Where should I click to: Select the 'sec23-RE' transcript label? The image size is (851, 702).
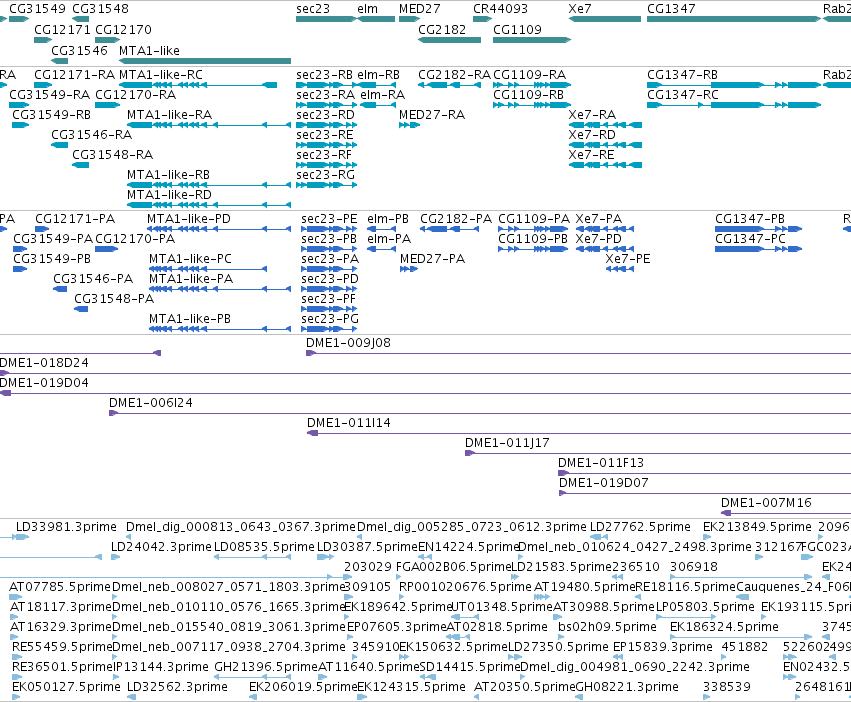tap(325, 134)
